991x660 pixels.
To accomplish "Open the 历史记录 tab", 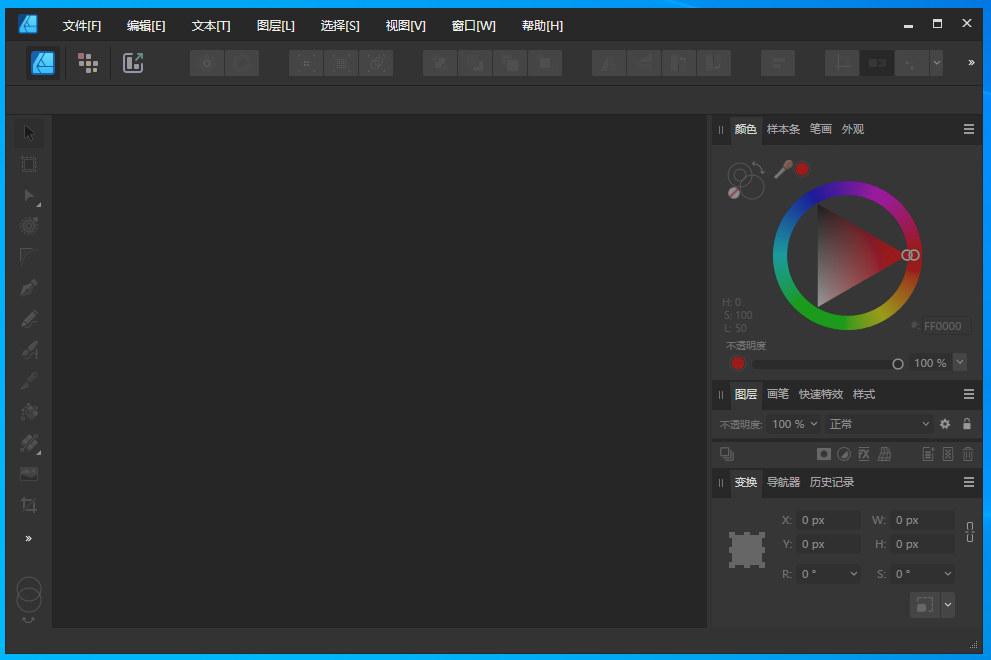I will pyautogui.click(x=831, y=482).
